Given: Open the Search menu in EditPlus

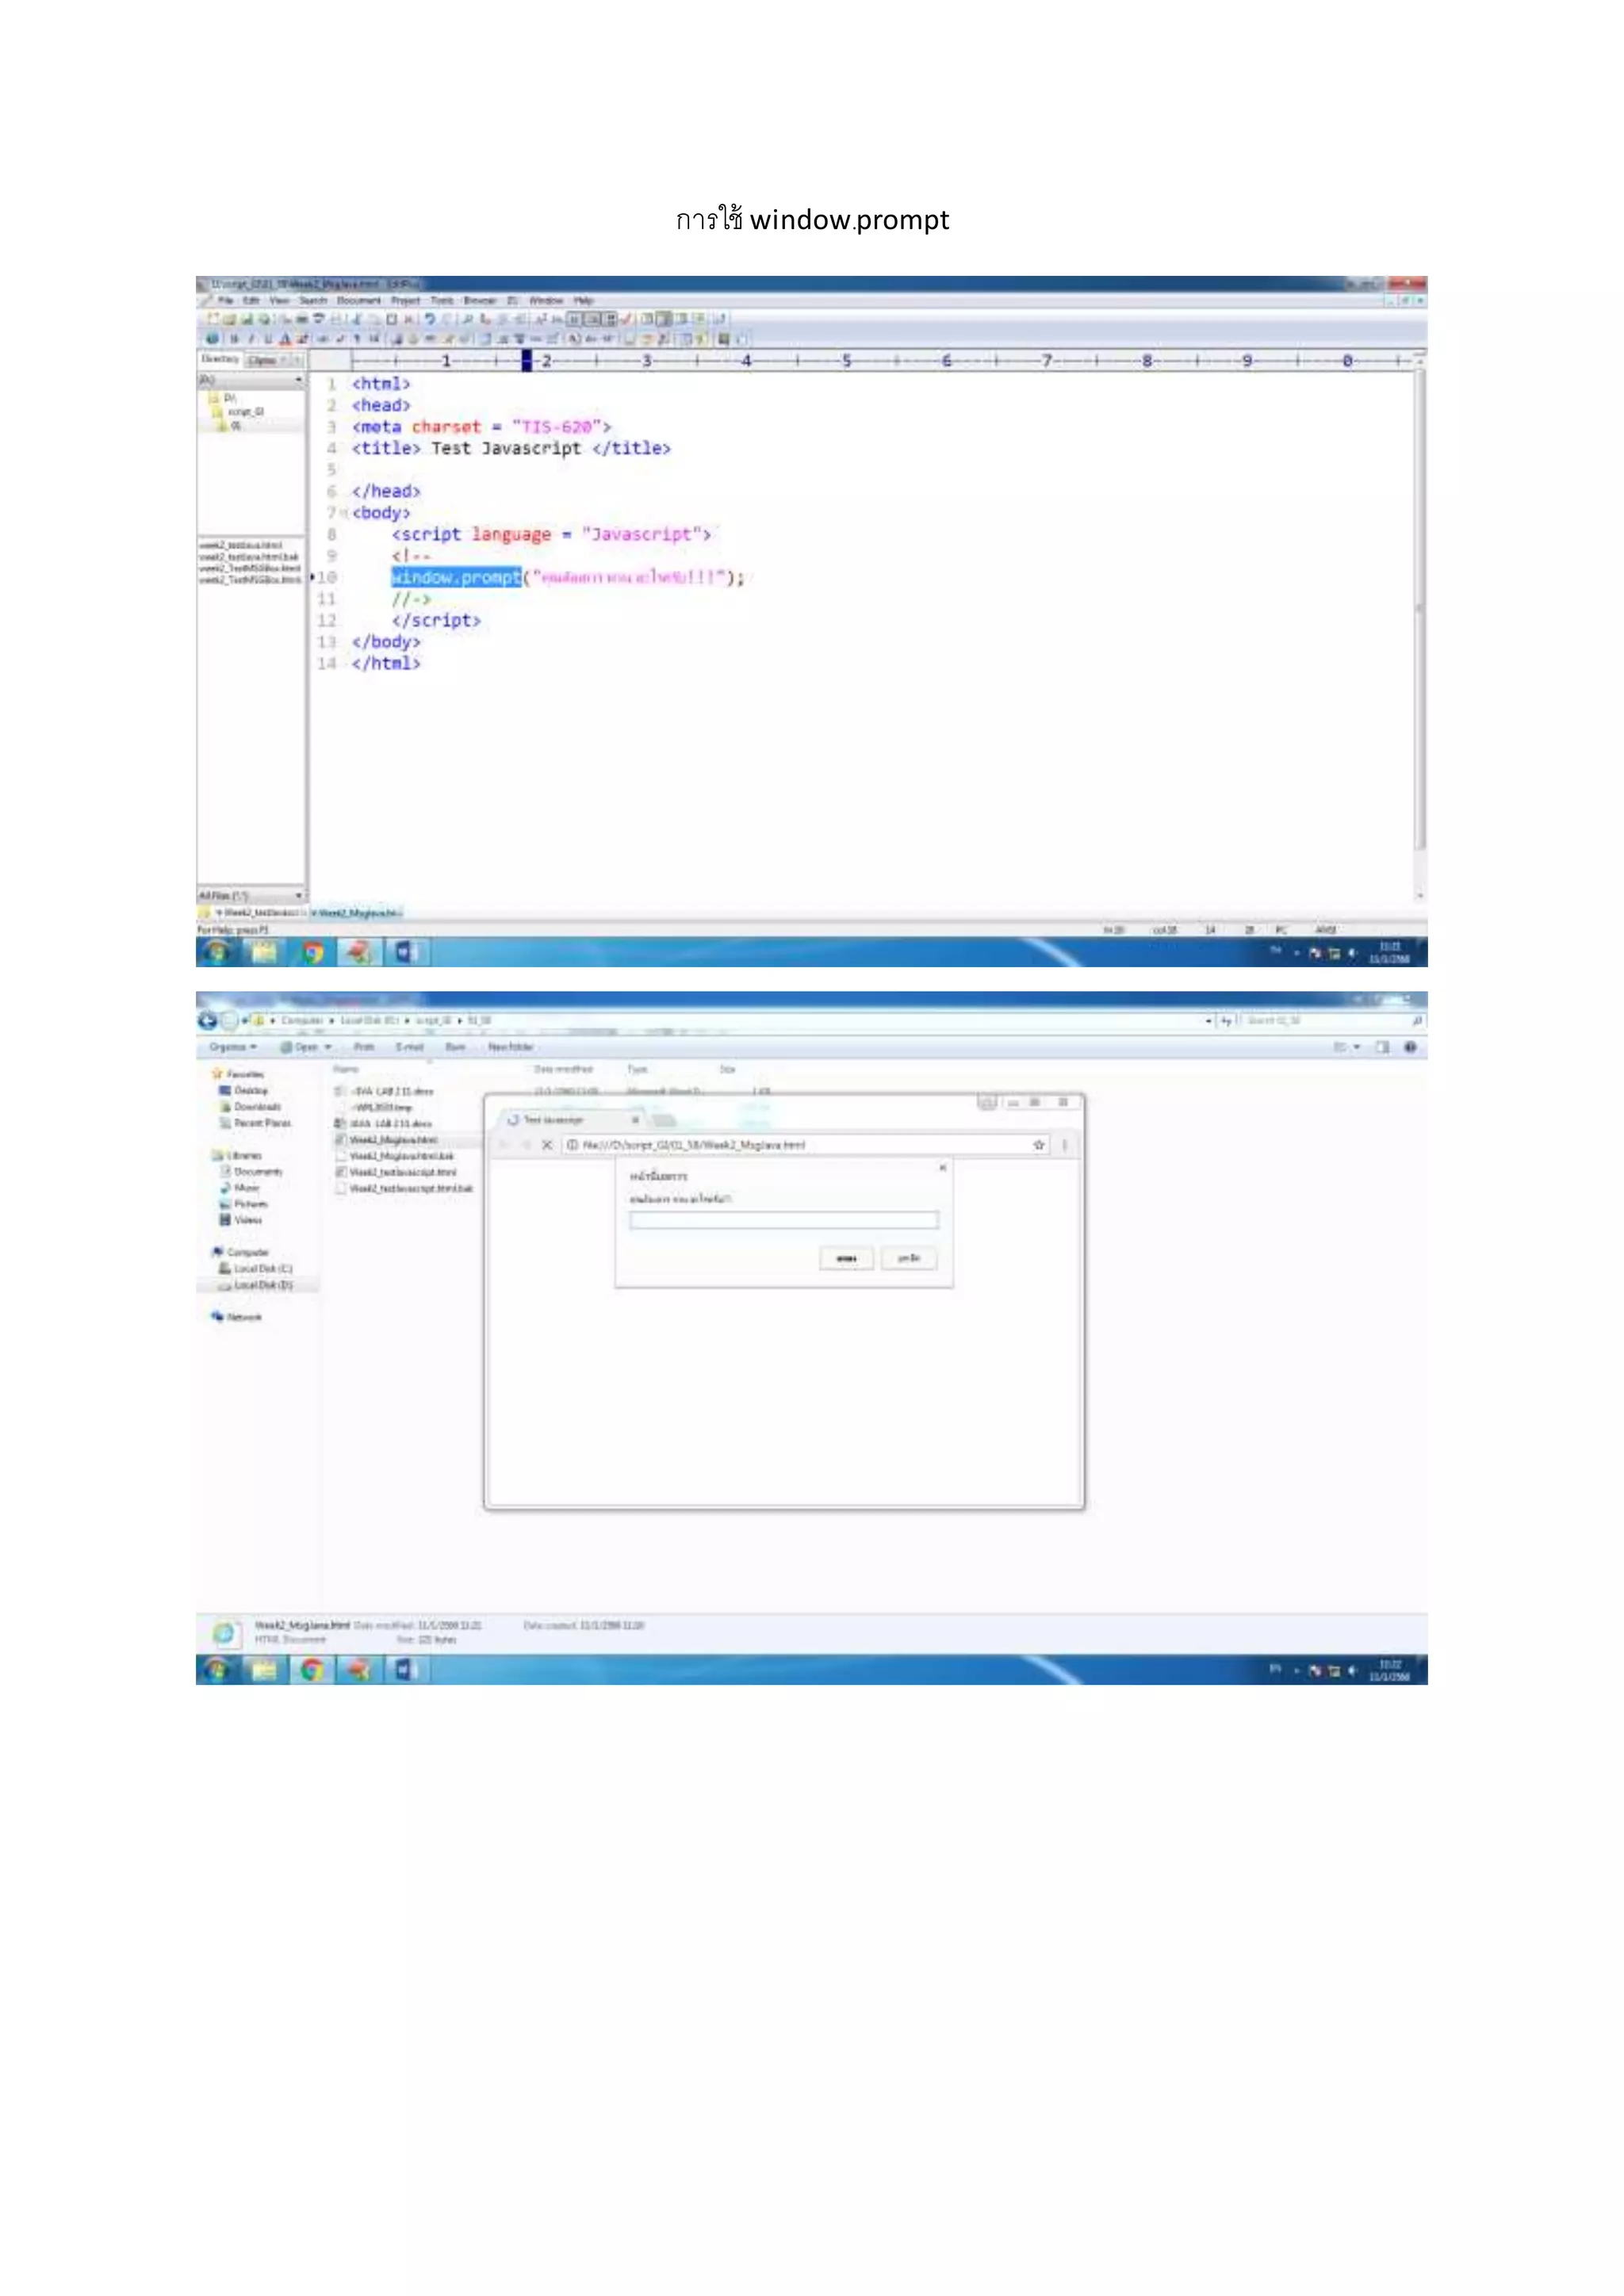Looking at the screenshot, I should (313, 300).
